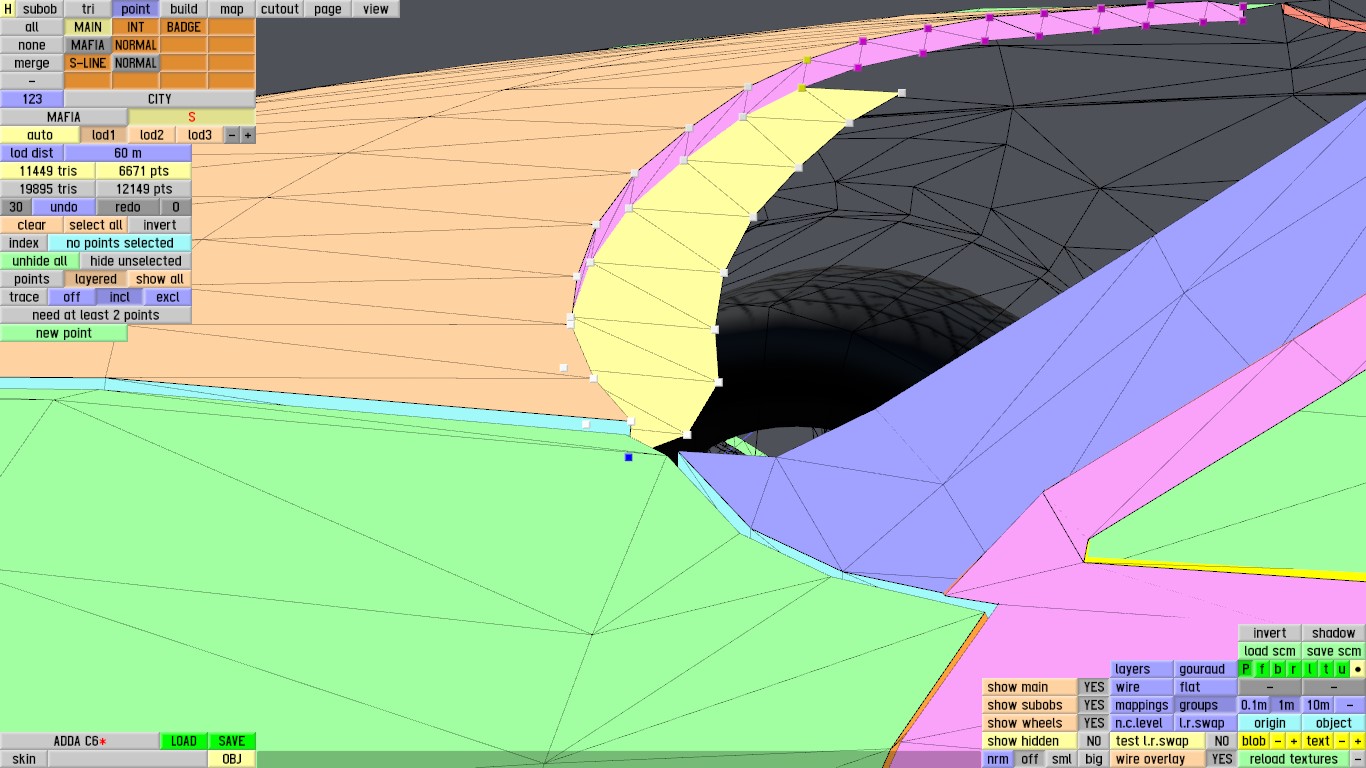Set trace mode to incl

(120, 297)
